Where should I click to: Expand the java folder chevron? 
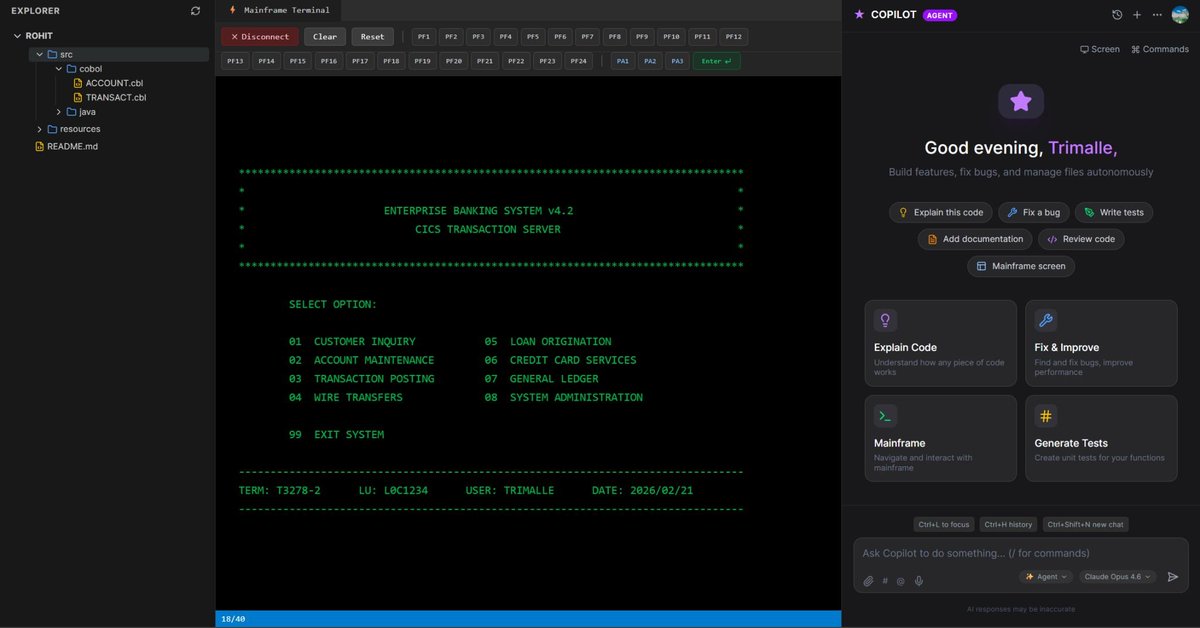pyautogui.click(x=59, y=112)
